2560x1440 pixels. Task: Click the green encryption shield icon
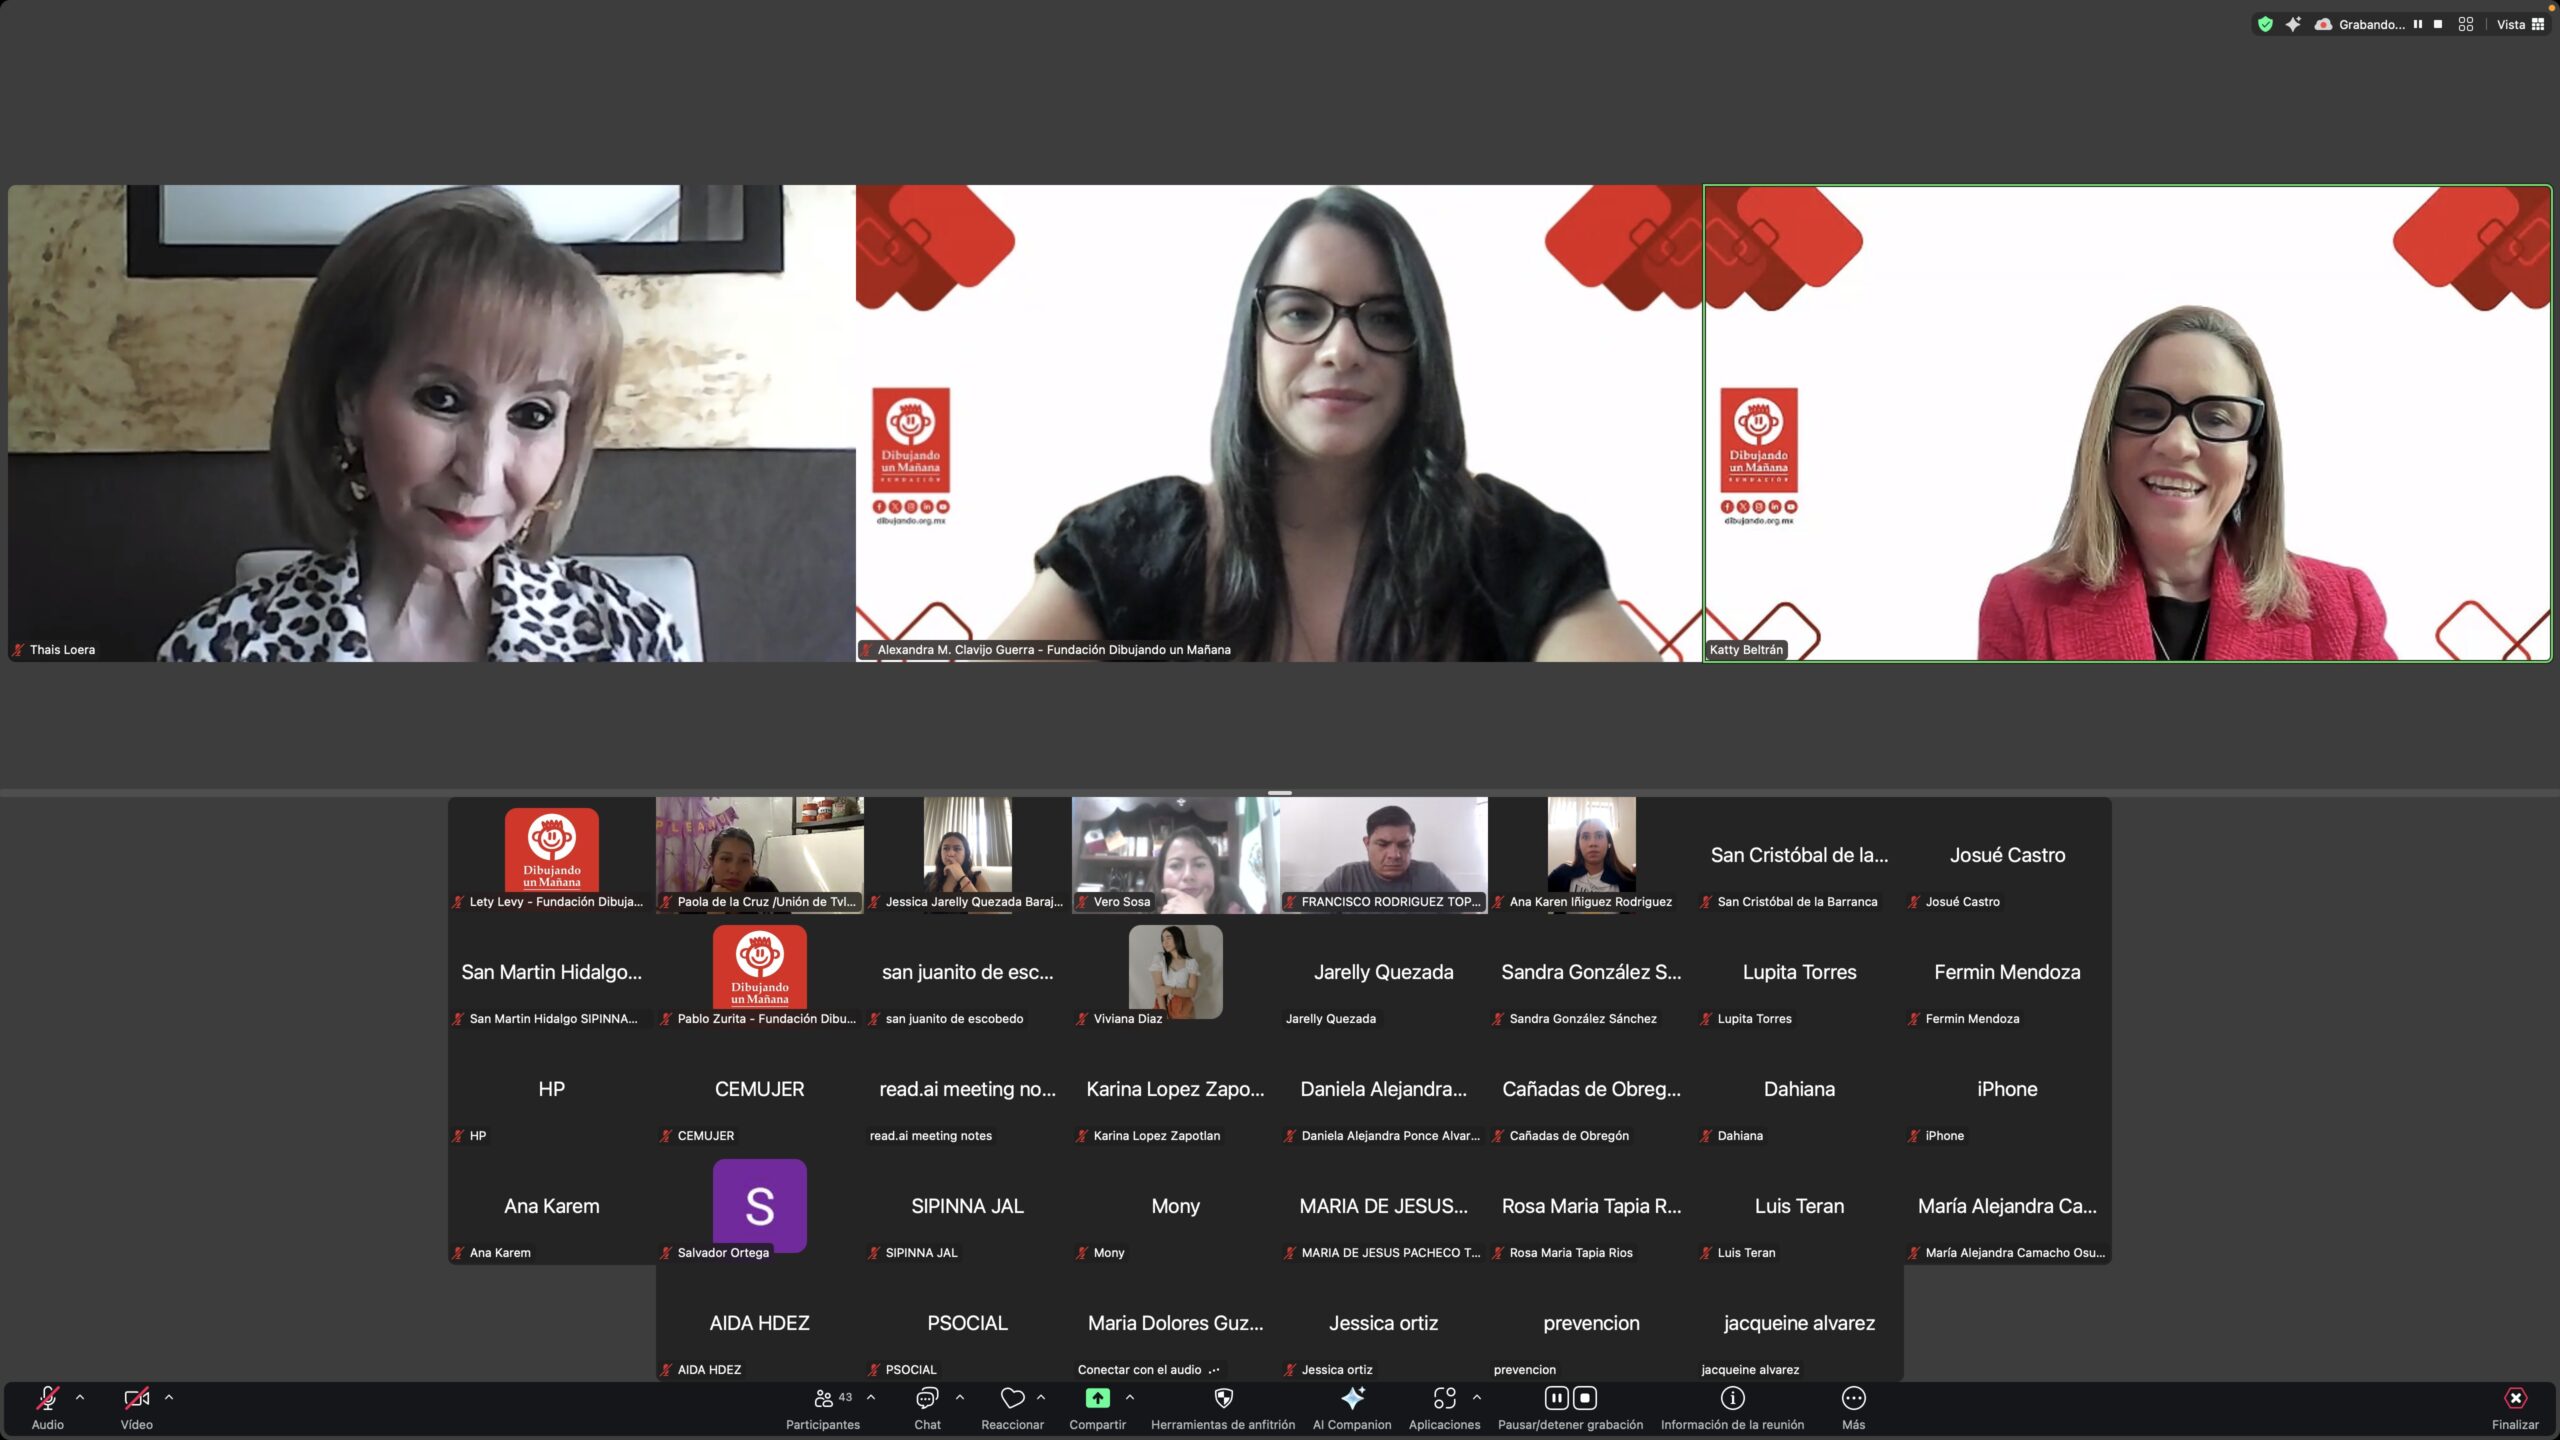(2265, 24)
